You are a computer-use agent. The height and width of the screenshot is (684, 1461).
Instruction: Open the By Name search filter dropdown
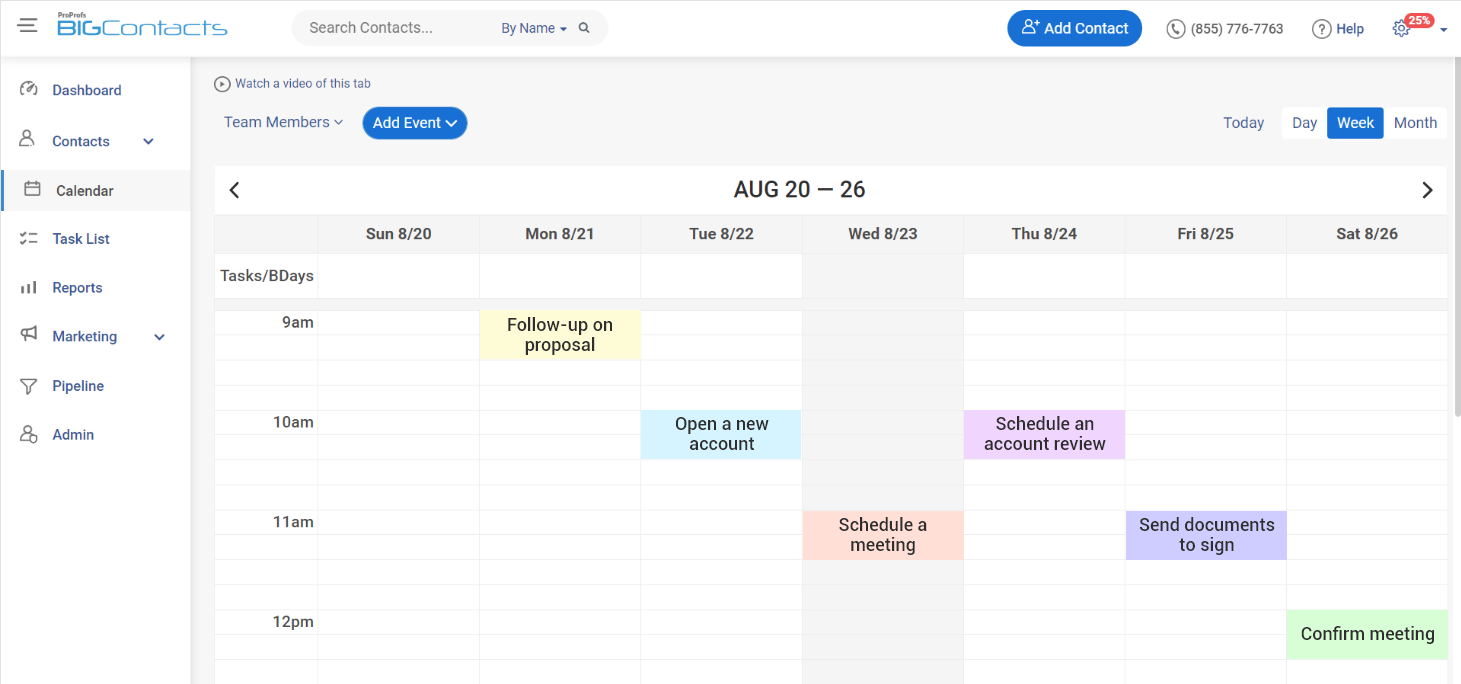pyautogui.click(x=533, y=28)
